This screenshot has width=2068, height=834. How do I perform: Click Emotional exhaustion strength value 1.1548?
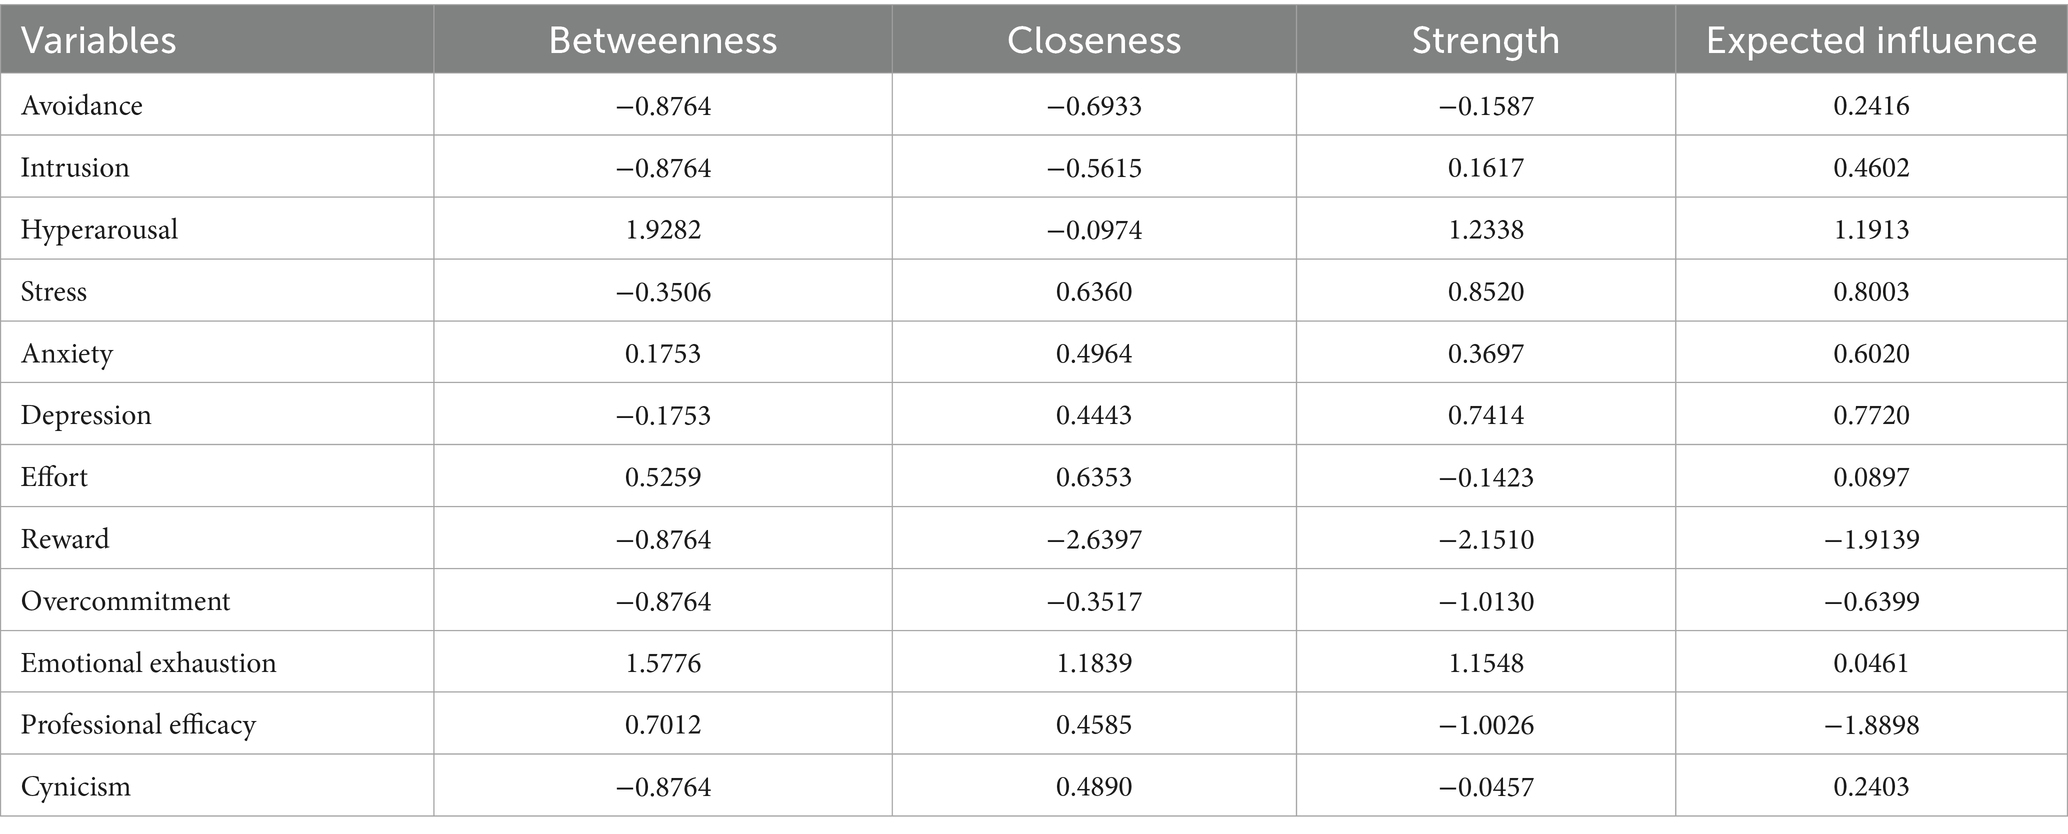tap(1485, 664)
